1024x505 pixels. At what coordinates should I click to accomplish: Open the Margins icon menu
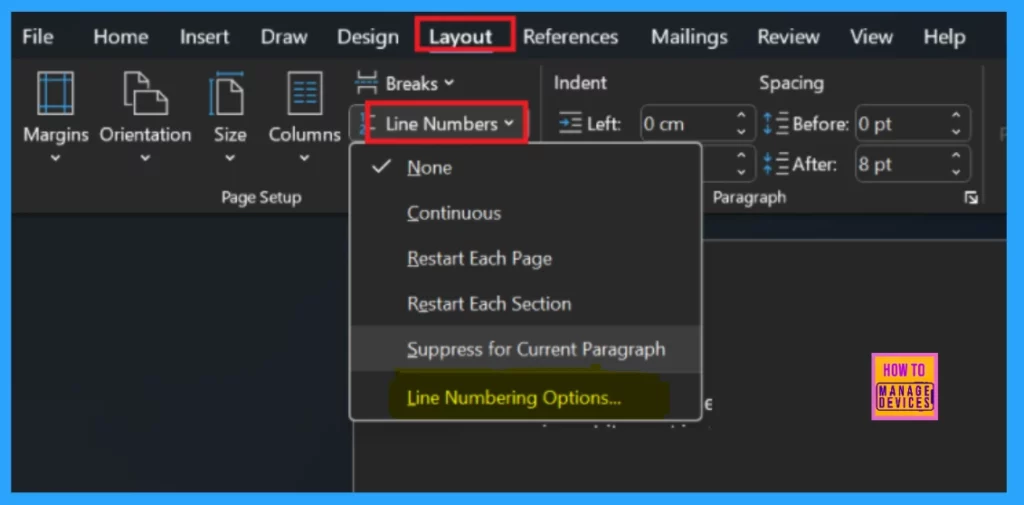click(56, 93)
